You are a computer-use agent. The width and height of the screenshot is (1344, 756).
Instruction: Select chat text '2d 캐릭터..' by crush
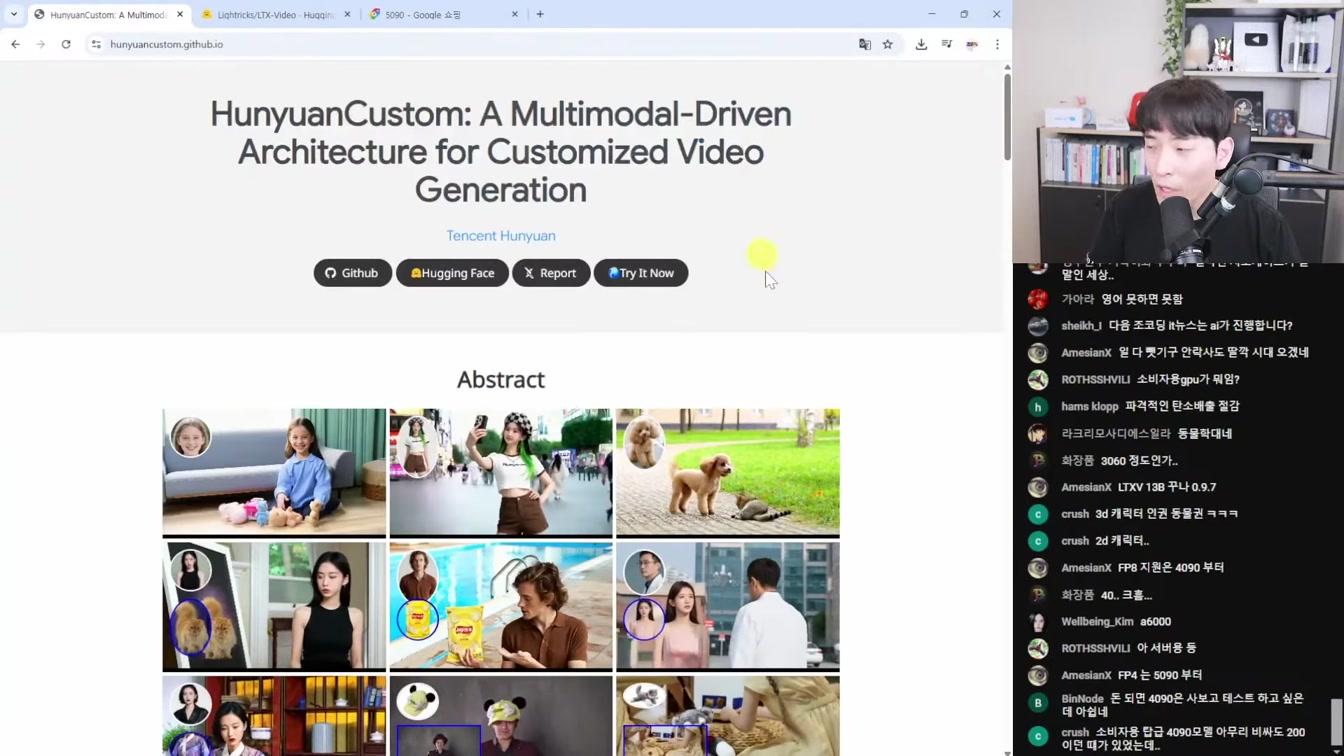click(x=1122, y=541)
